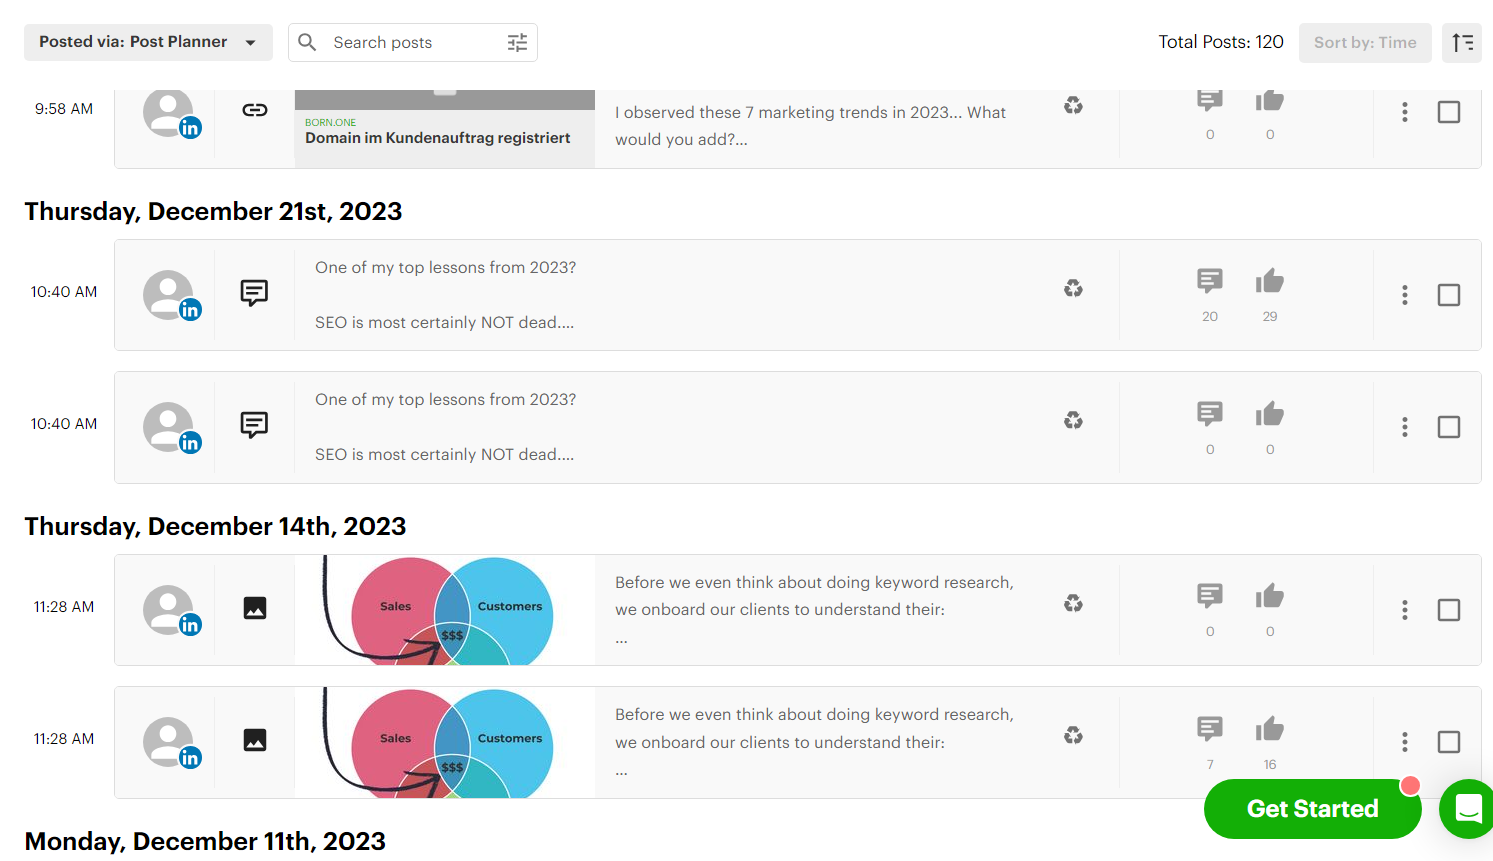
Task: Open the three-dot menu on the keyword post with 0 likes
Action: (1404, 610)
